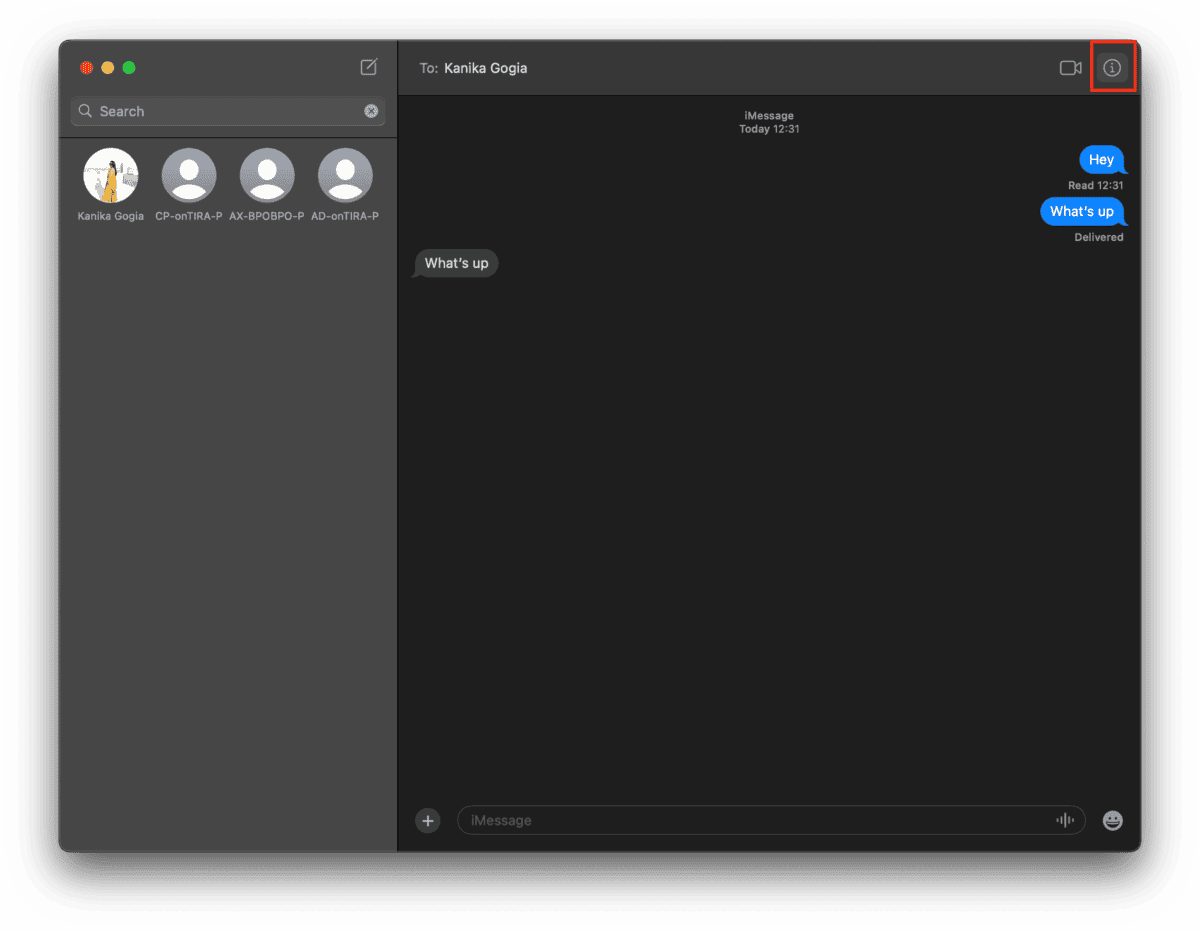1200x930 pixels.
Task: Clear the search field
Action: [x=371, y=111]
